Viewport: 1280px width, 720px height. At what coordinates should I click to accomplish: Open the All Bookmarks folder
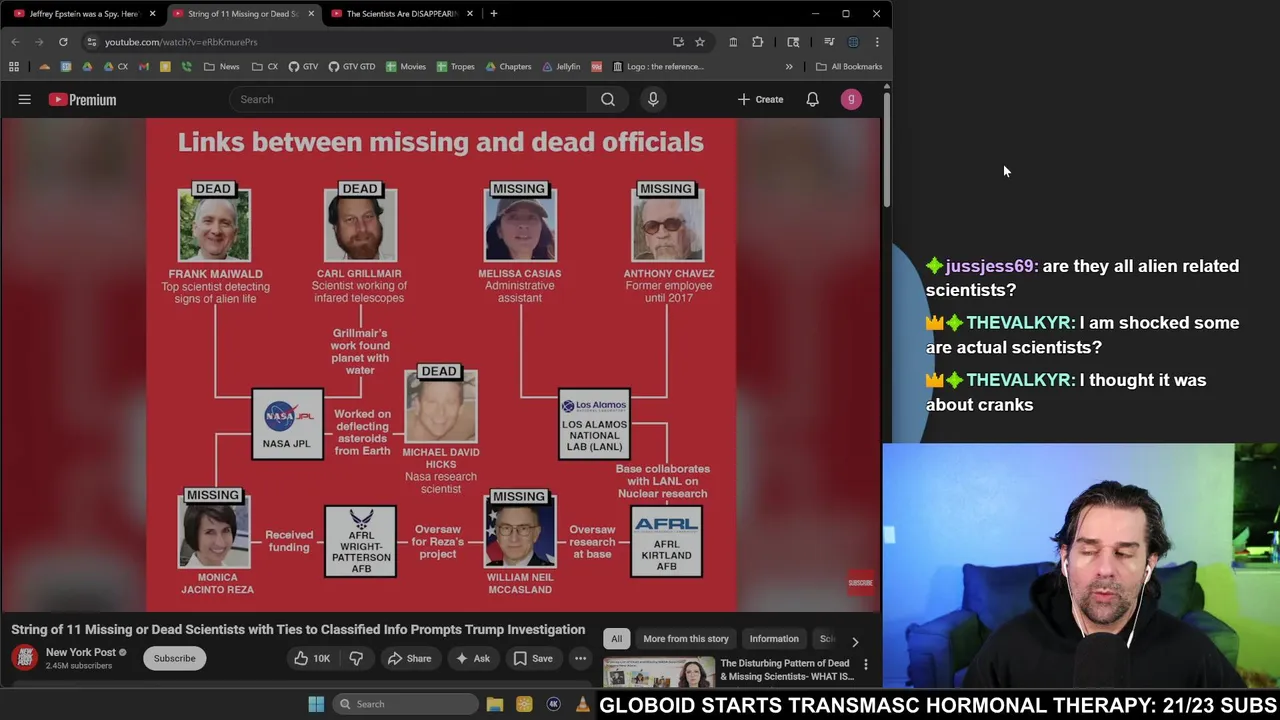849,67
